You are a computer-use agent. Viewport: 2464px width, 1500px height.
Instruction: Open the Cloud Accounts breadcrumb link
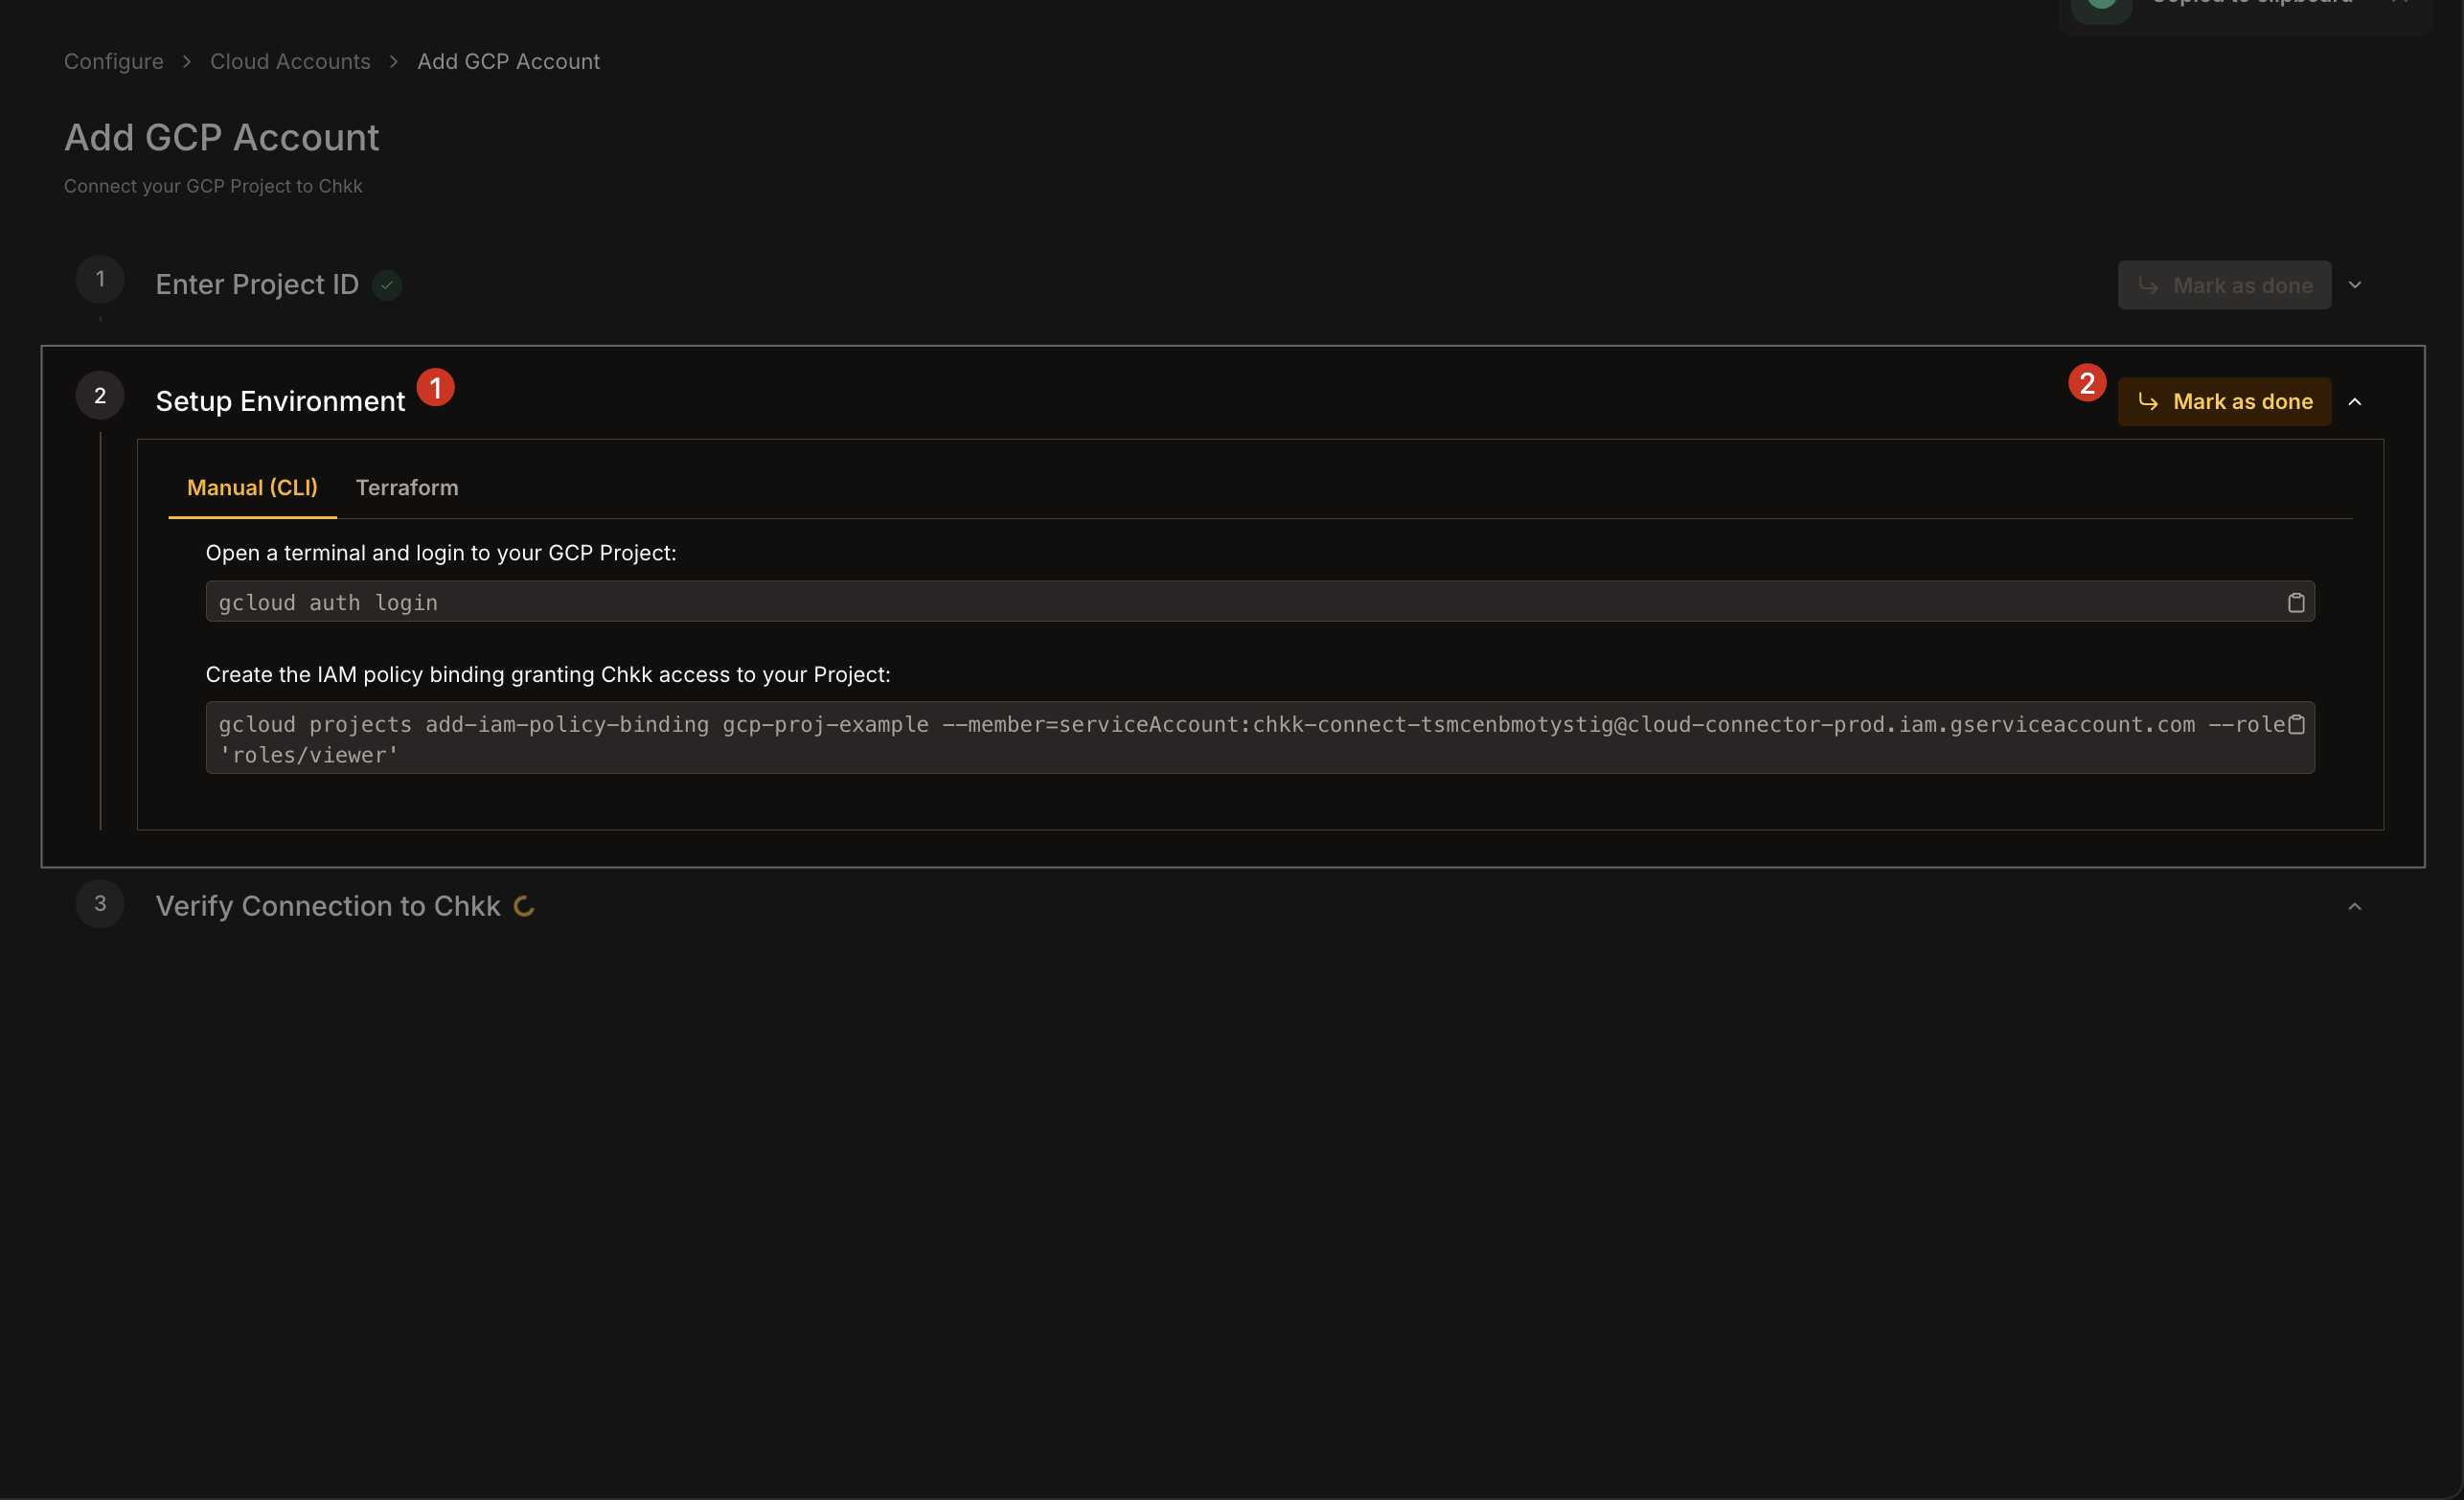(289, 61)
